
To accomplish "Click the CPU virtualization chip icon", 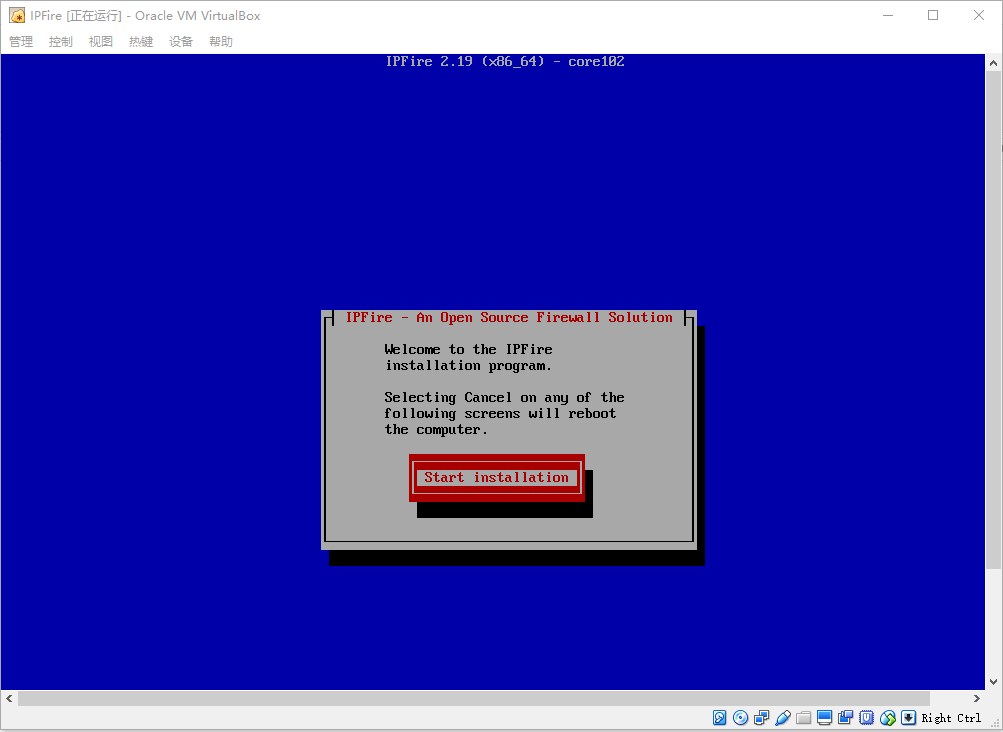I will pyautogui.click(x=867, y=717).
